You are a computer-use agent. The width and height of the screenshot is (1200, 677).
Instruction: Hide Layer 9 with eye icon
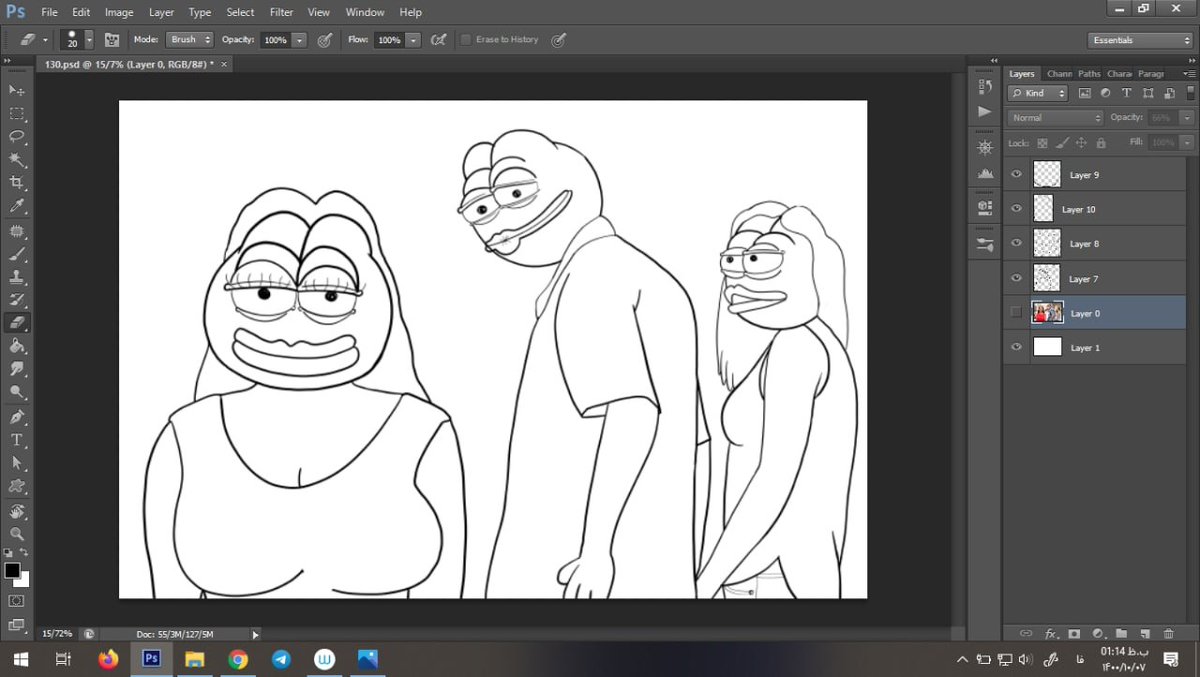[1017, 174]
